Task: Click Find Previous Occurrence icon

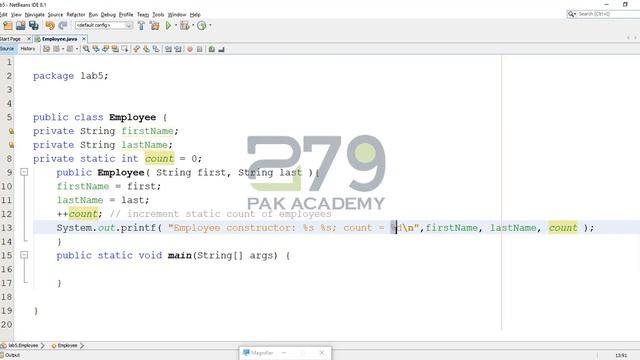Action: [96, 49]
